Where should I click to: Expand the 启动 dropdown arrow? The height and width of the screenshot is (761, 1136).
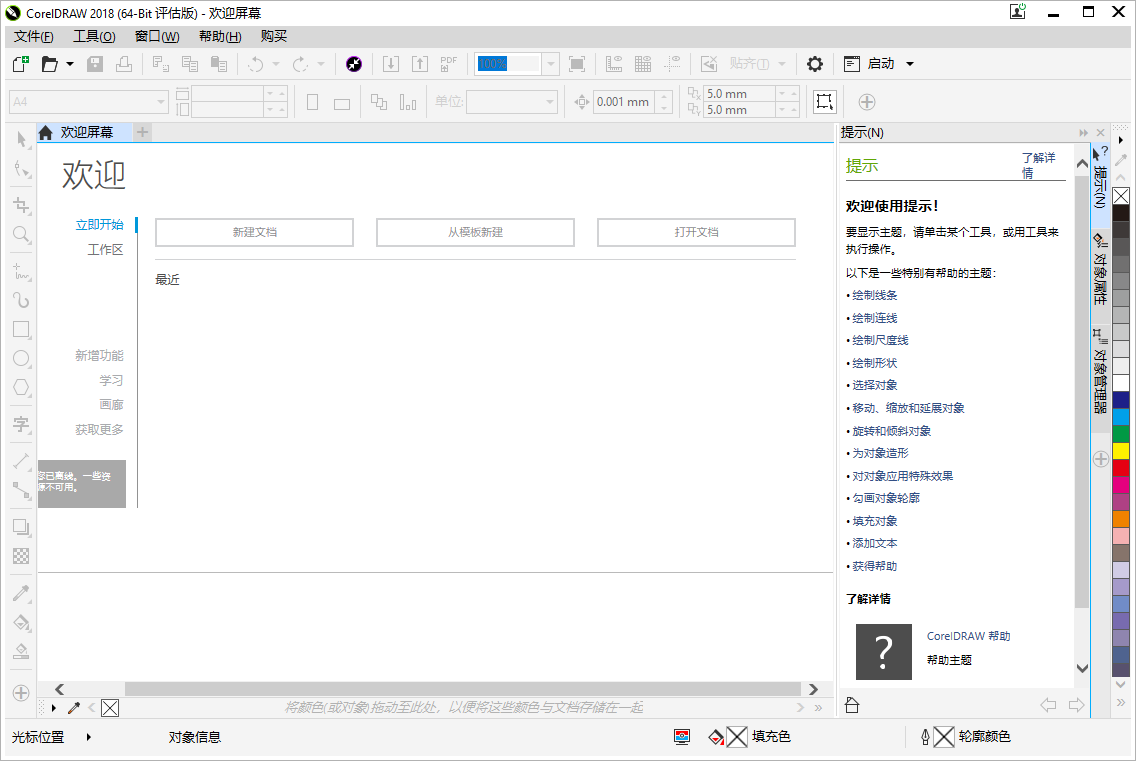point(910,64)
